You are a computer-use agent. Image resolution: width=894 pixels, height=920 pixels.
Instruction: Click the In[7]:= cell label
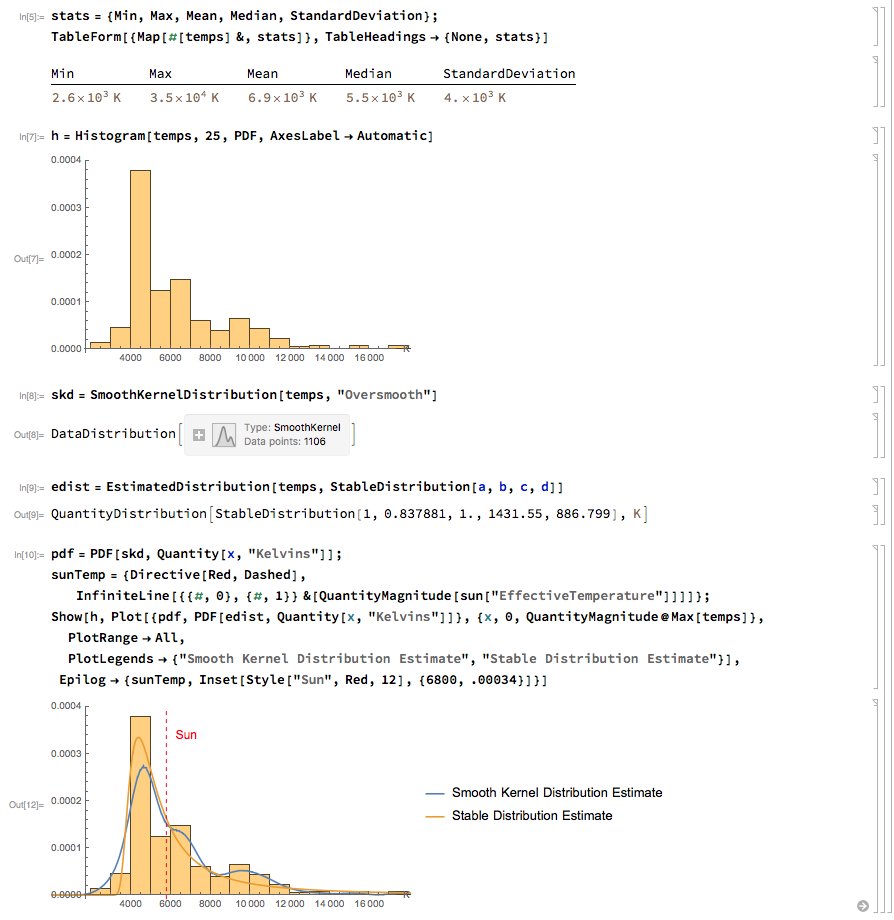31,137
